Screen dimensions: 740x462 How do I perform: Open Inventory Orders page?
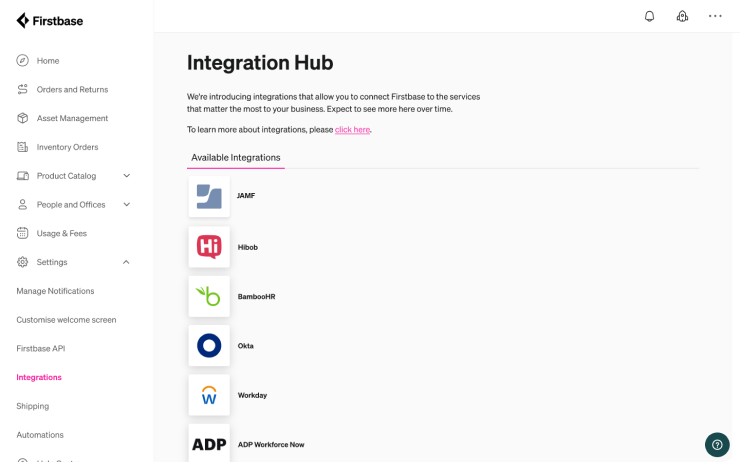click(x=67, y=147)
